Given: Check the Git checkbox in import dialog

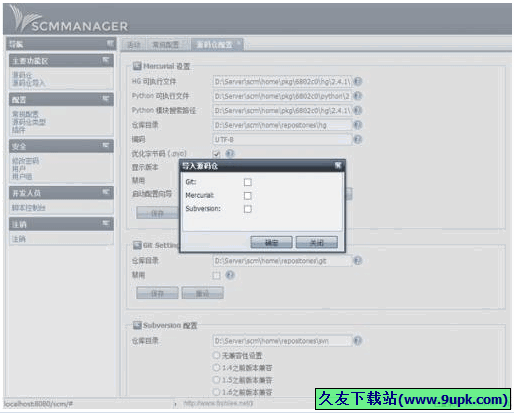Looking at the screenshot, I should click(x=248, y=182).
